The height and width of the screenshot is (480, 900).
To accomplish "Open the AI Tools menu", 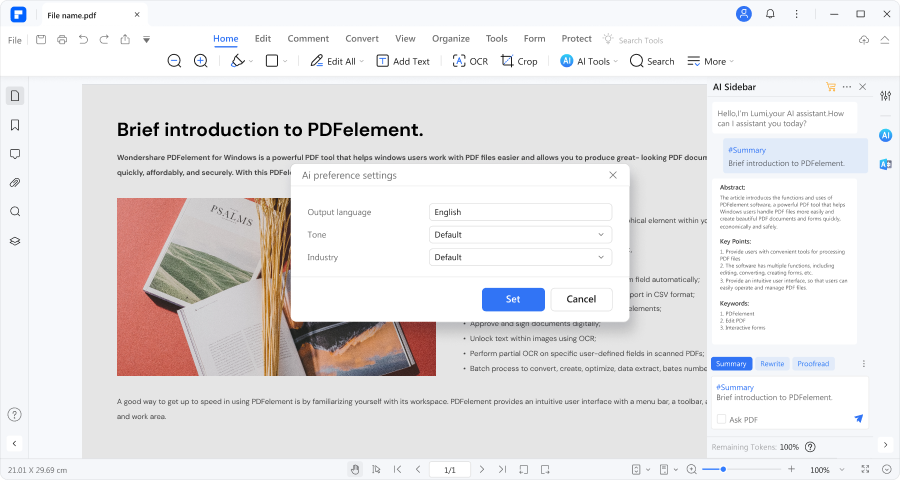I will tap(589, 61).
